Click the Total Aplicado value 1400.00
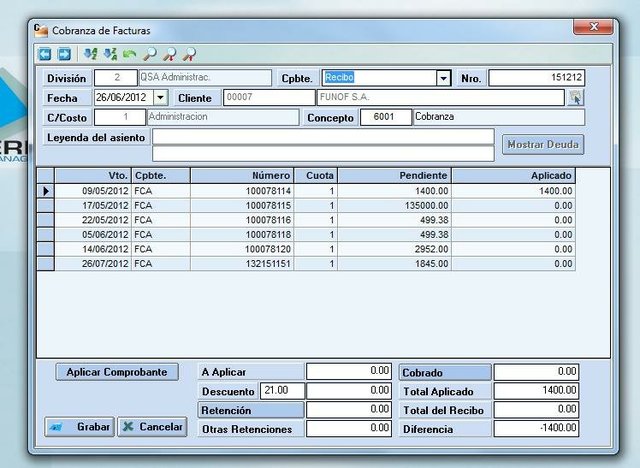 pyautogui.click(x=536, y=390)
